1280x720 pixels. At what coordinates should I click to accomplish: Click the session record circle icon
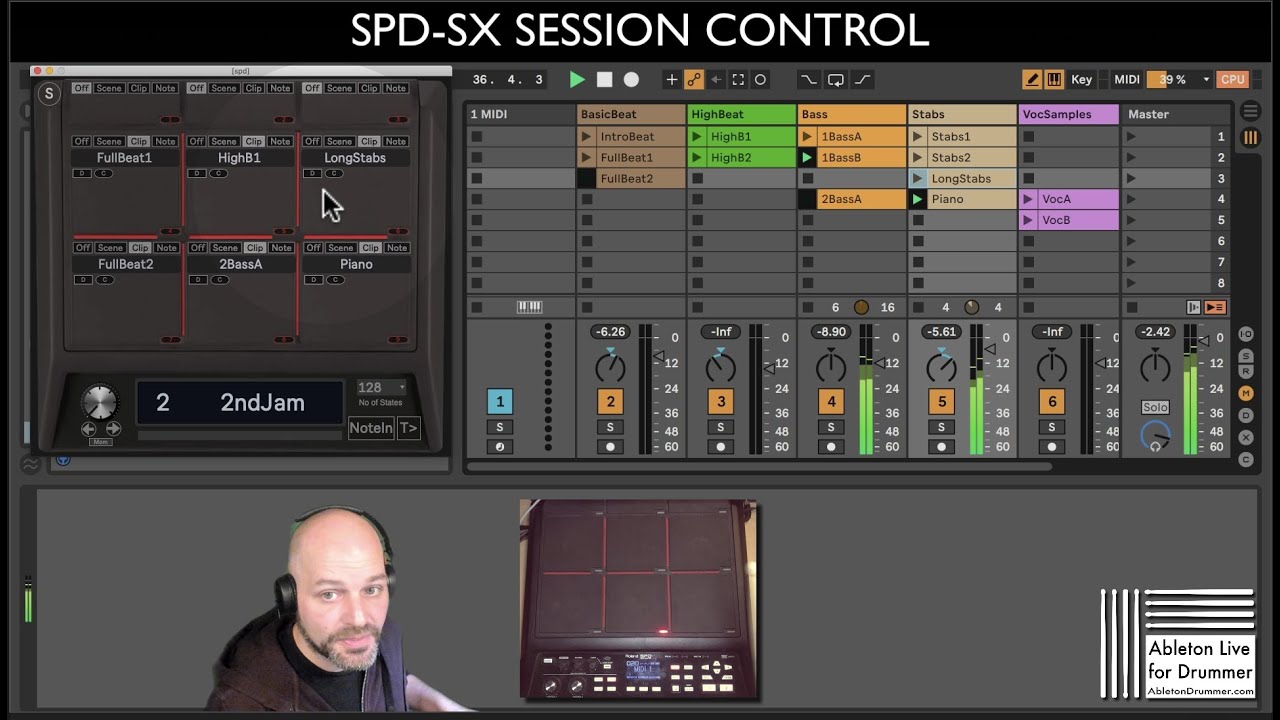[760, 79]
